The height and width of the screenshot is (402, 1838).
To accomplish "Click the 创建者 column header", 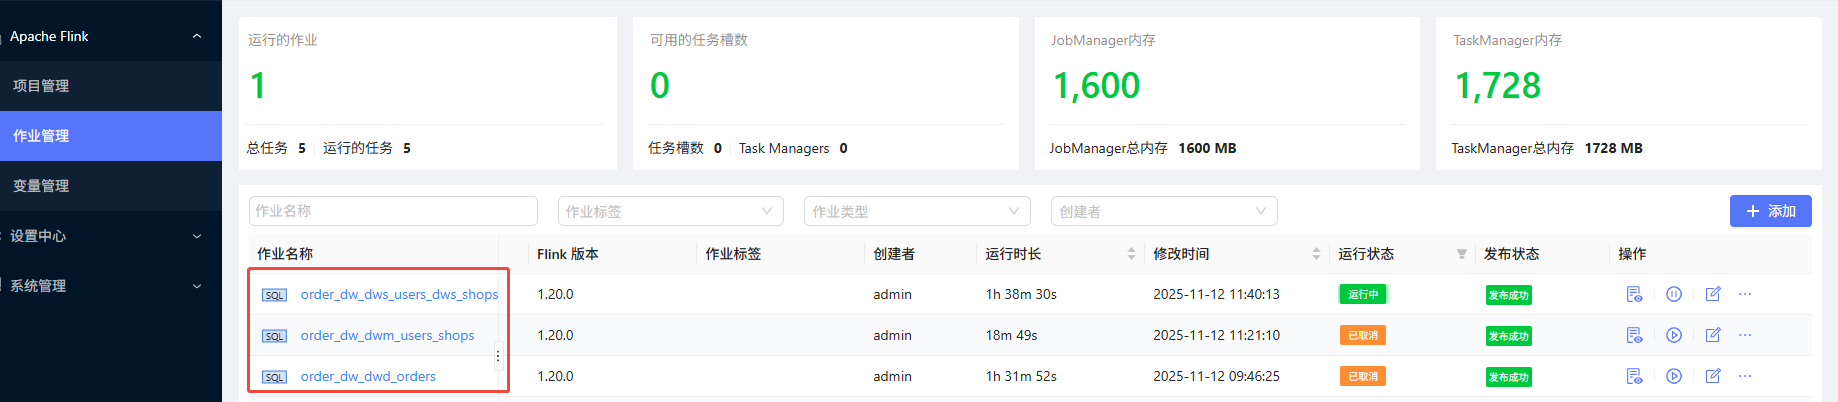I will 894,254.
